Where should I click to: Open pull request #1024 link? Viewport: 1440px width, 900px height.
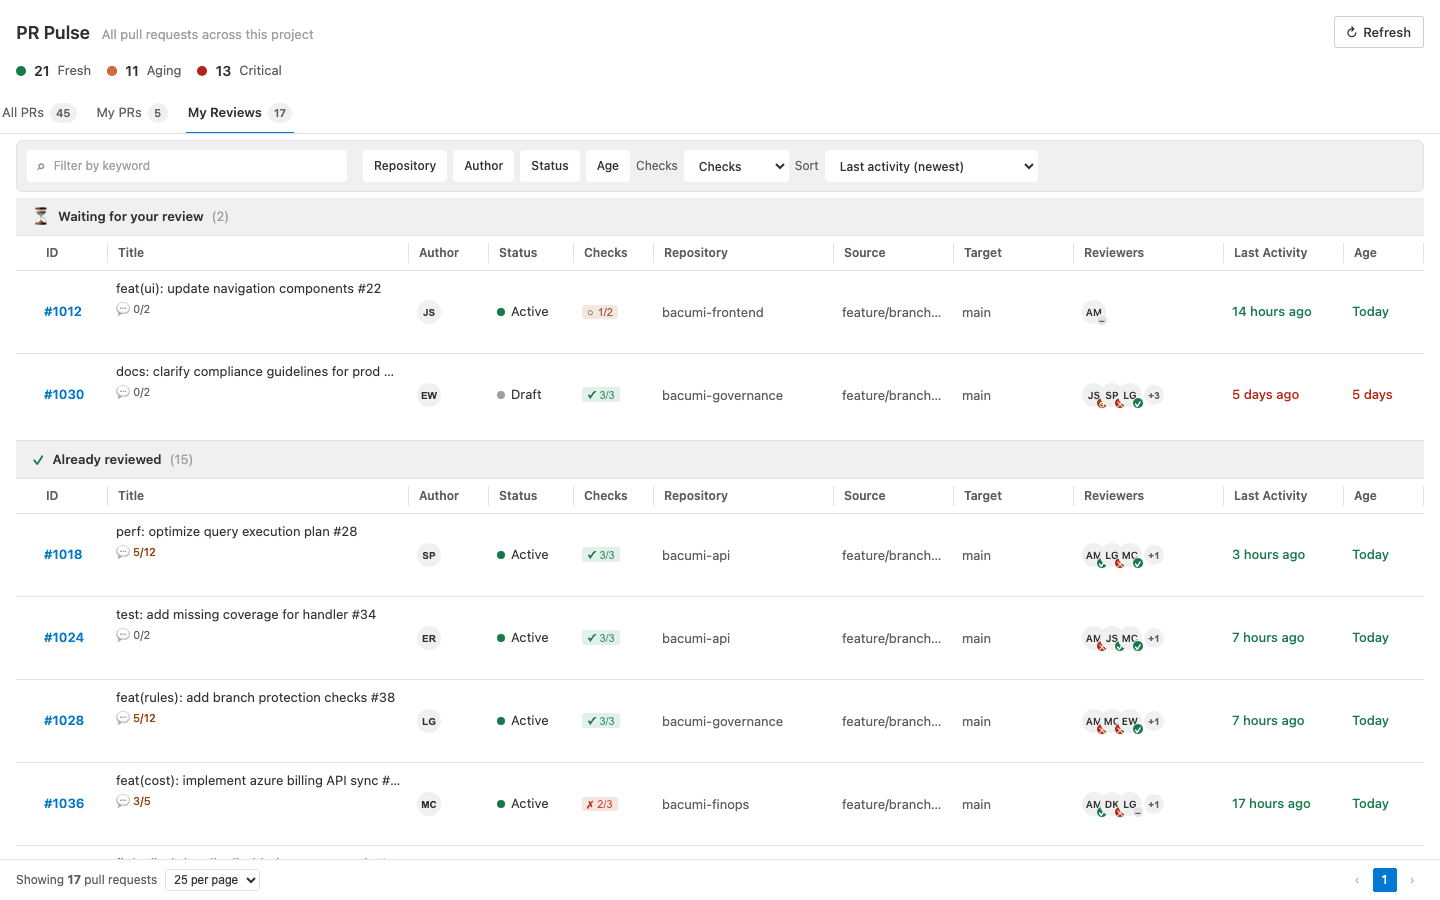click(x=64, y=638)
